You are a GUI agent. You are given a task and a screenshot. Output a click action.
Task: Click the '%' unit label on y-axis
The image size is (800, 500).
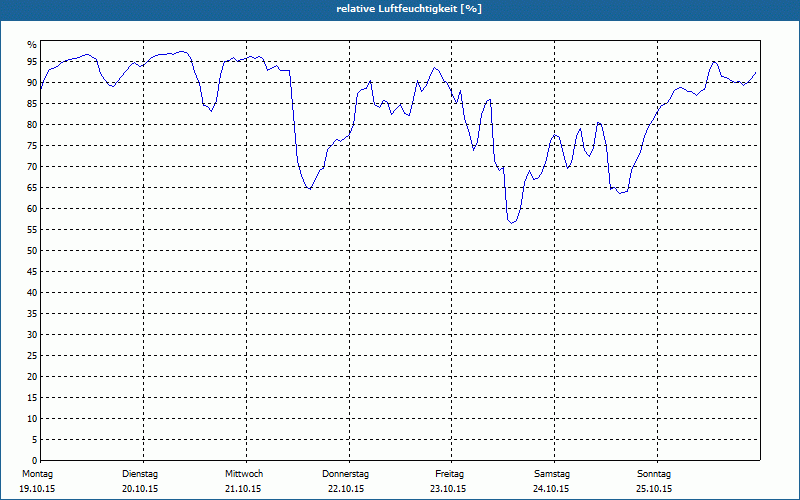click(32, 45)
